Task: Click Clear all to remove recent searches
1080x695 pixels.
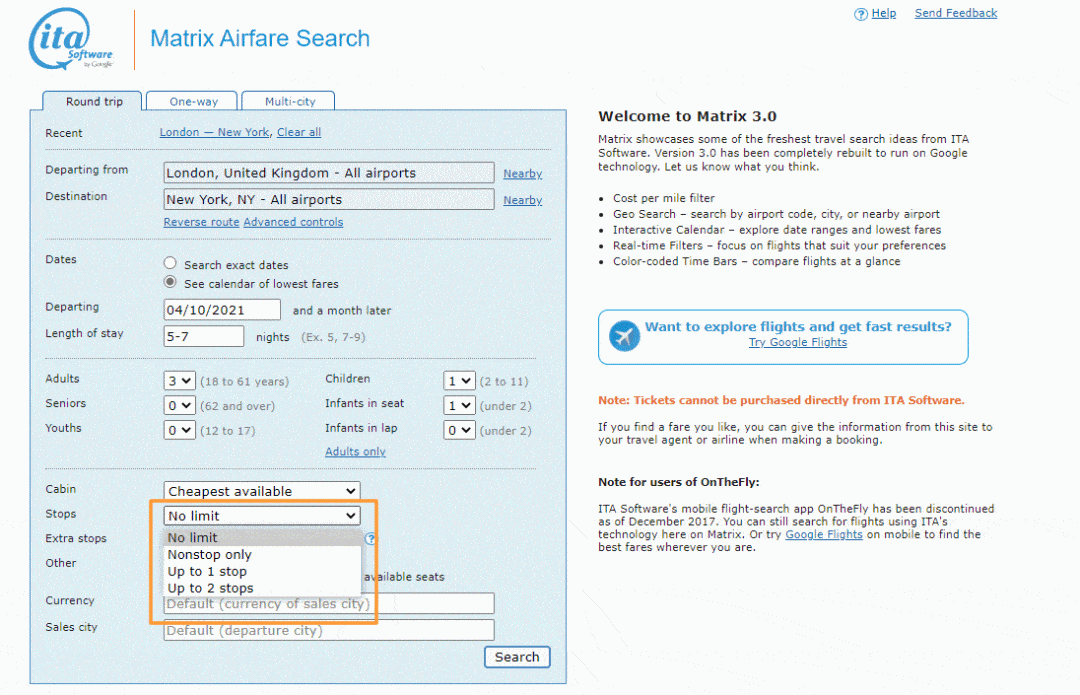Action: click(298, 131)
